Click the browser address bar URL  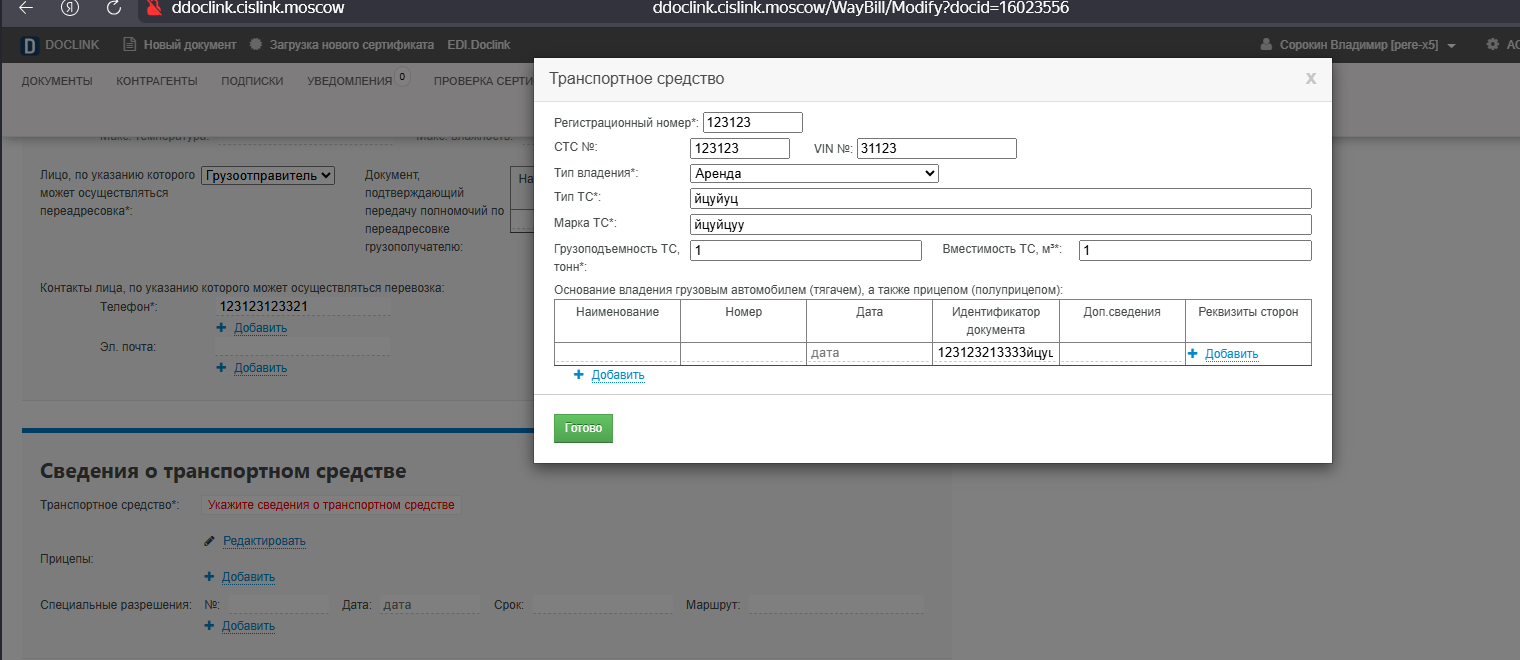pos(860,8)
